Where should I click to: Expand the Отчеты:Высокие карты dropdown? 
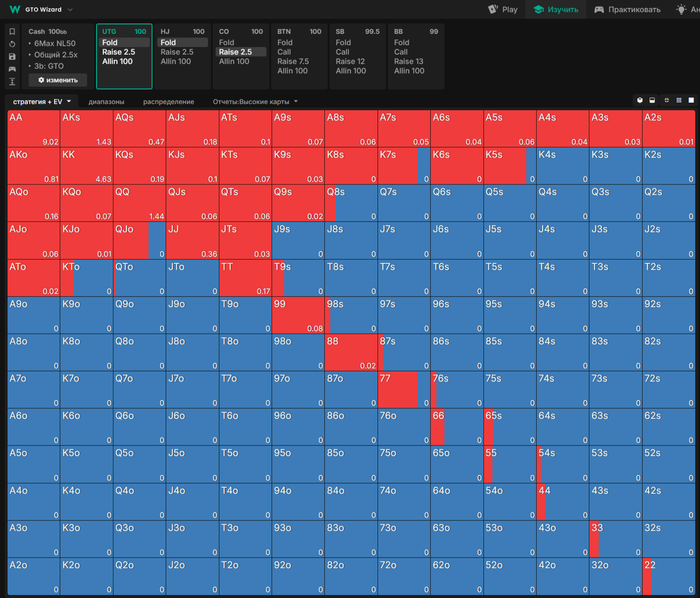pyautogui.click(x=255, y=102)
